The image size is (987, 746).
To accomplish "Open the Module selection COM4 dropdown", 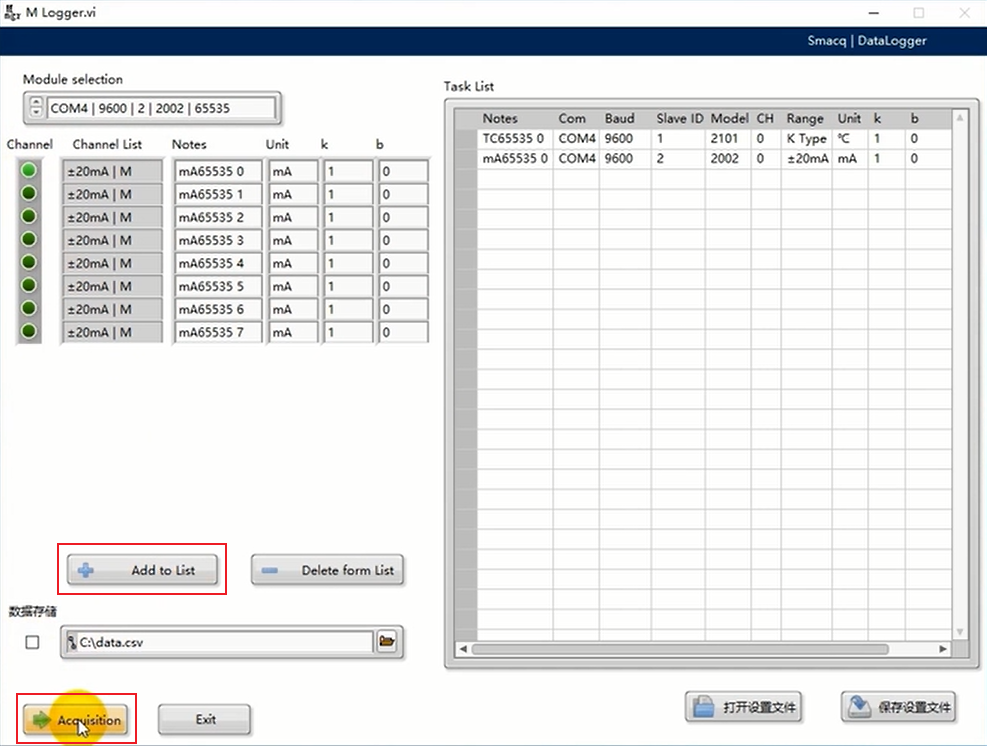I will pyautogui.click(x=160, y=108).
